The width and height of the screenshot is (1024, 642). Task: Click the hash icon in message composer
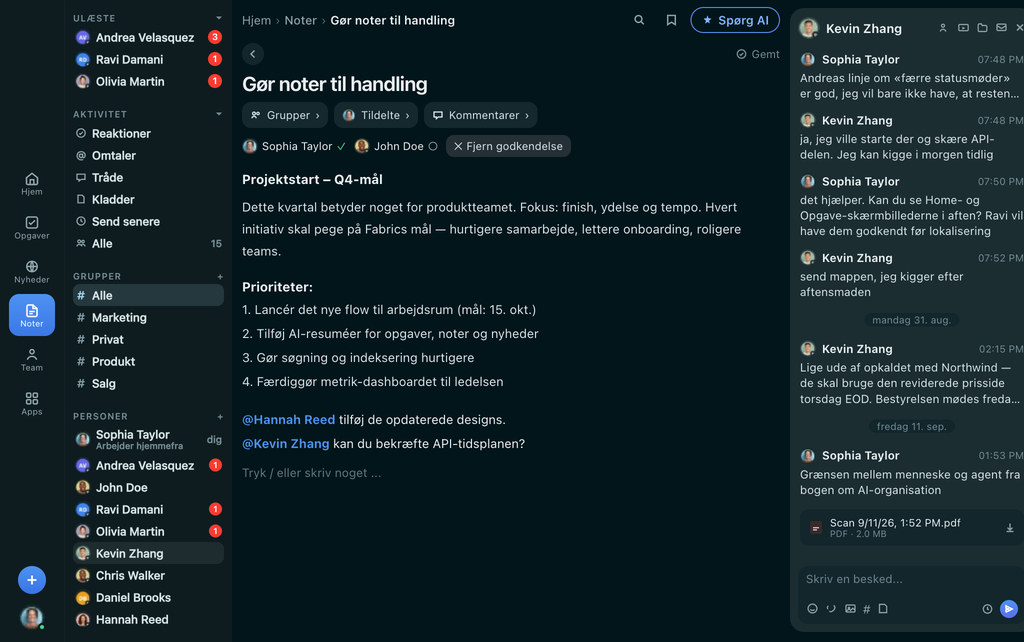click(x=867, y=609)
